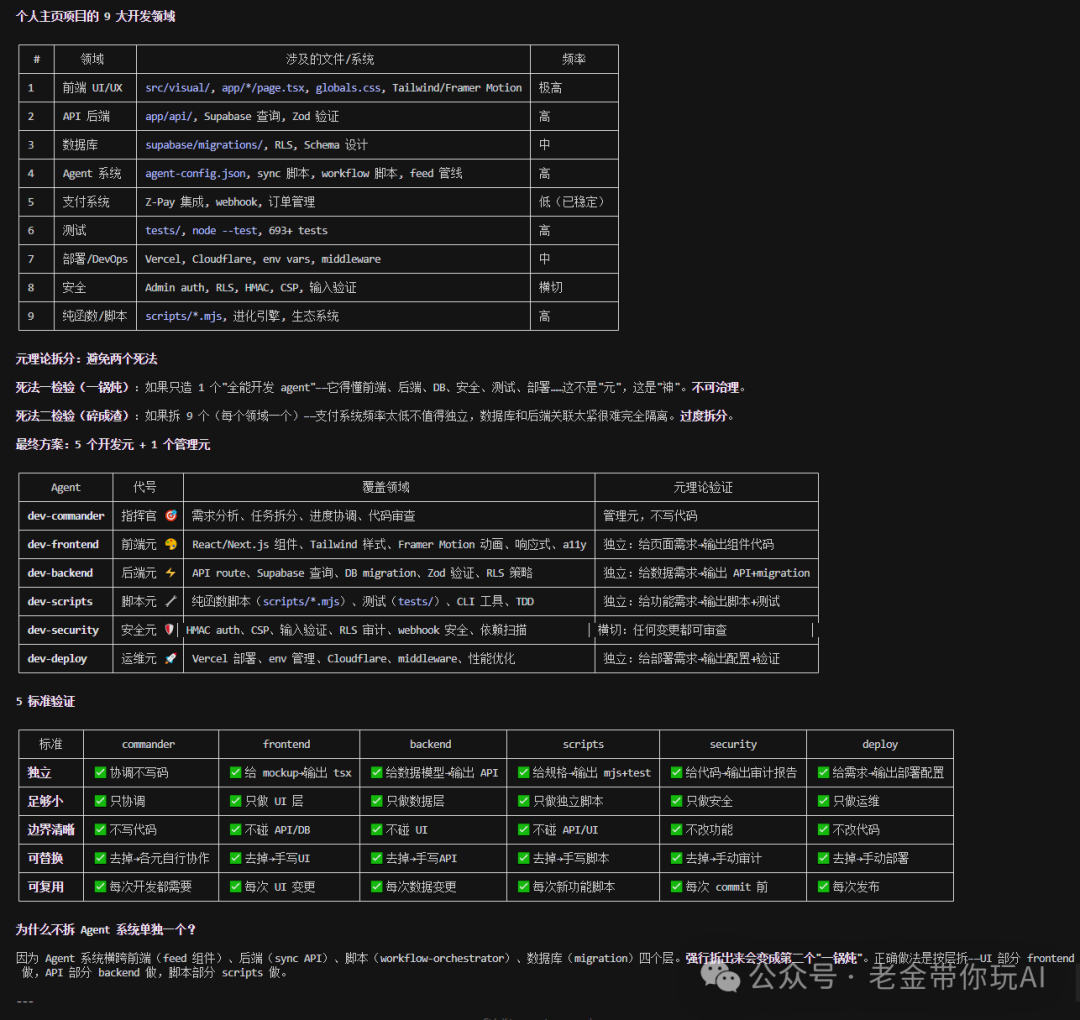Select the 领域 column header

92,59
